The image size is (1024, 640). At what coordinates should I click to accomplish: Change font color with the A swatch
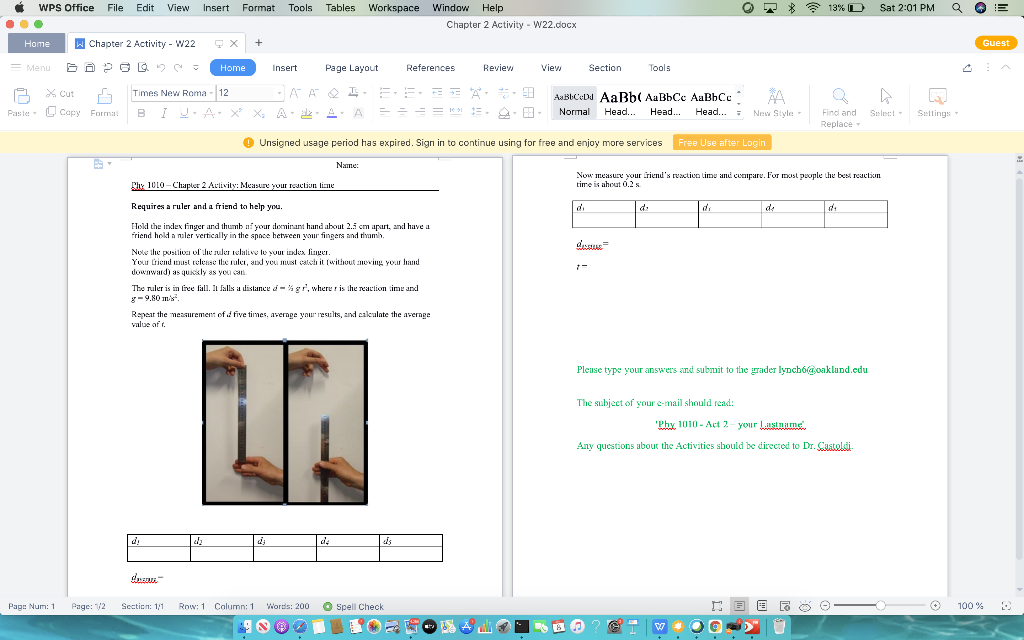coord(332,113)
